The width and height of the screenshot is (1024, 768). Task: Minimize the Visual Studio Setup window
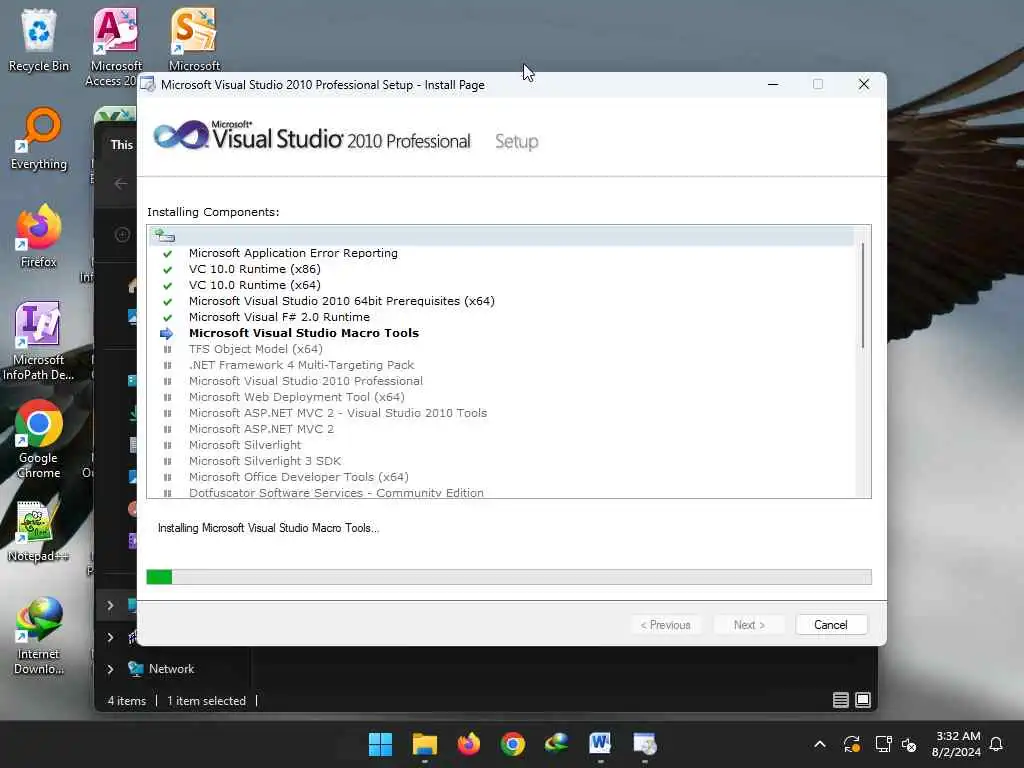tap(773, 84)
